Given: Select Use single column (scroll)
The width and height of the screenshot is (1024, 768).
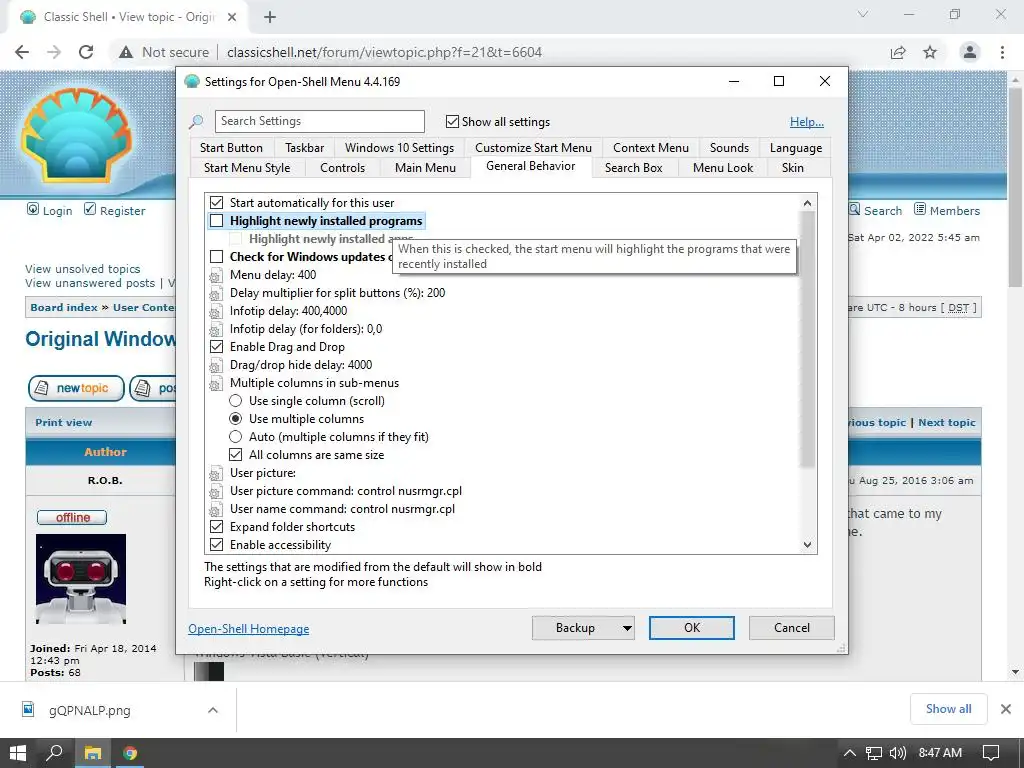Looking at the screenshot, I should pyautogui.click(x=236, y=401).
